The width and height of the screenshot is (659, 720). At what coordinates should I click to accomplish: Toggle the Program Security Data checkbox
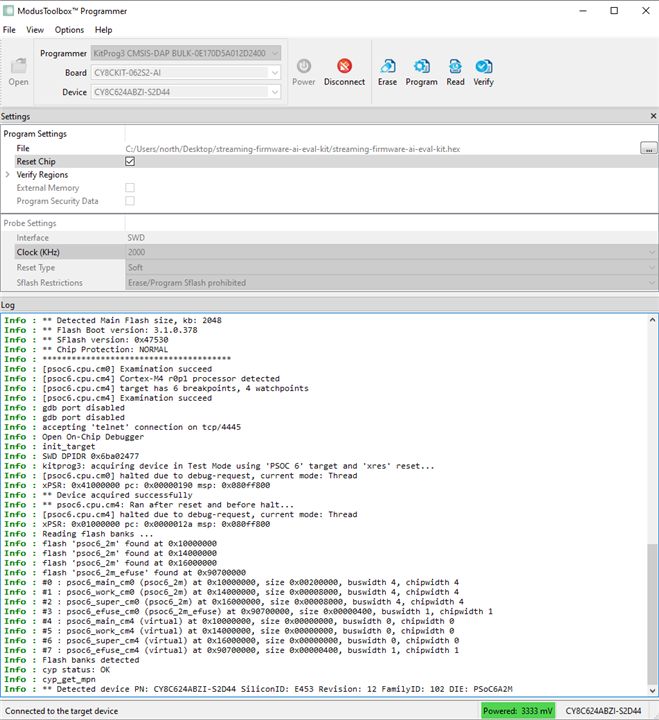(x=130, y=201)
